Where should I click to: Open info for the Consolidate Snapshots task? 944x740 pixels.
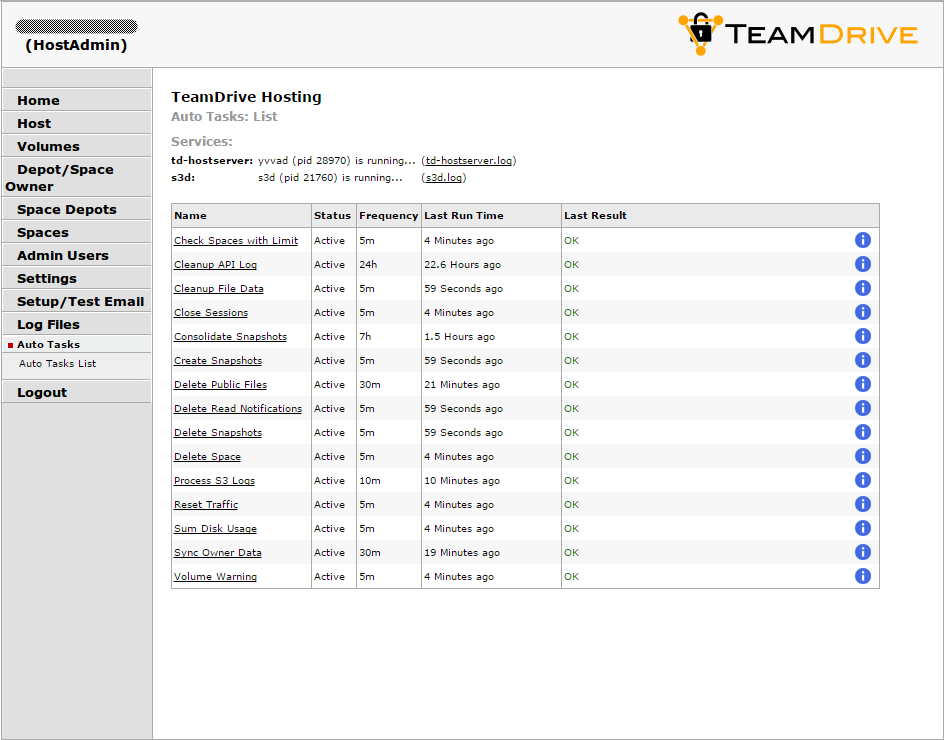(862, 336)
